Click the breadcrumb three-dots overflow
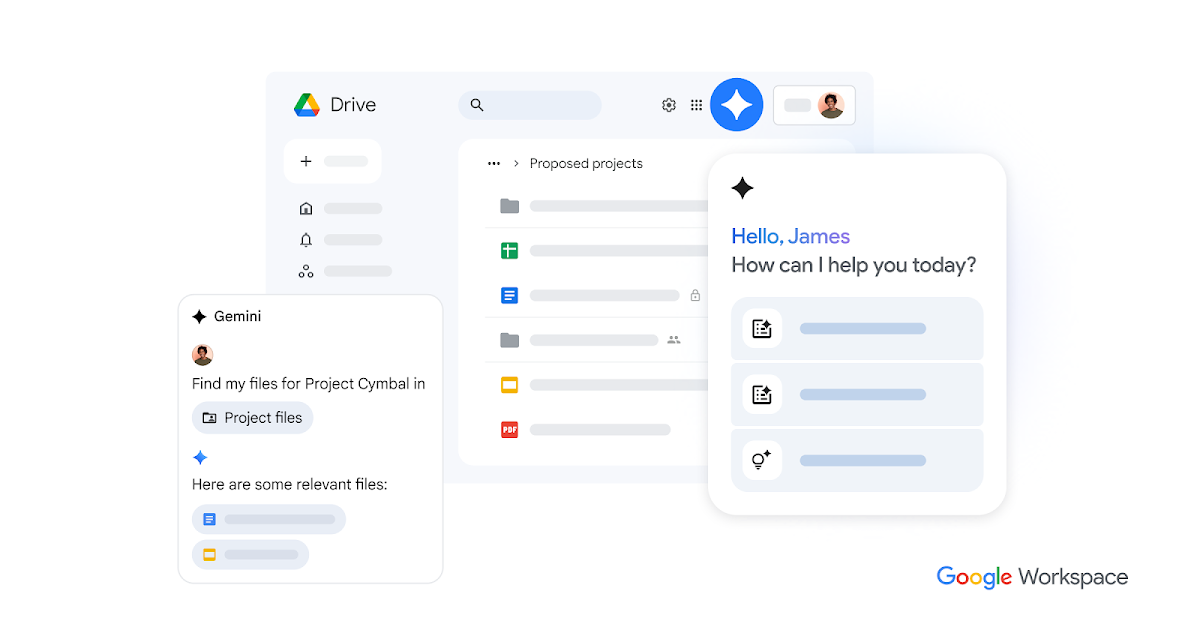 pyautogui.click(x=493, y=163)
